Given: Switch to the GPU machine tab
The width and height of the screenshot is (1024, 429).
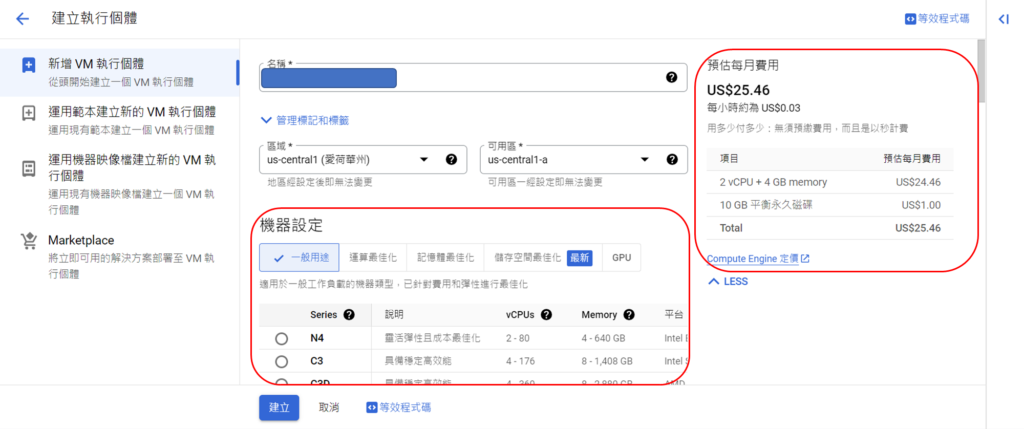Looking at the screenshot, I should 621,258.
